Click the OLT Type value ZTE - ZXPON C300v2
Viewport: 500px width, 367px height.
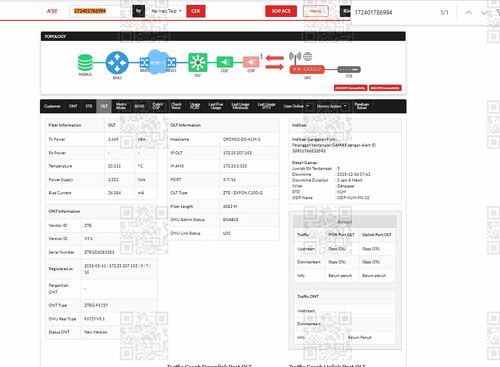(243, 193)
